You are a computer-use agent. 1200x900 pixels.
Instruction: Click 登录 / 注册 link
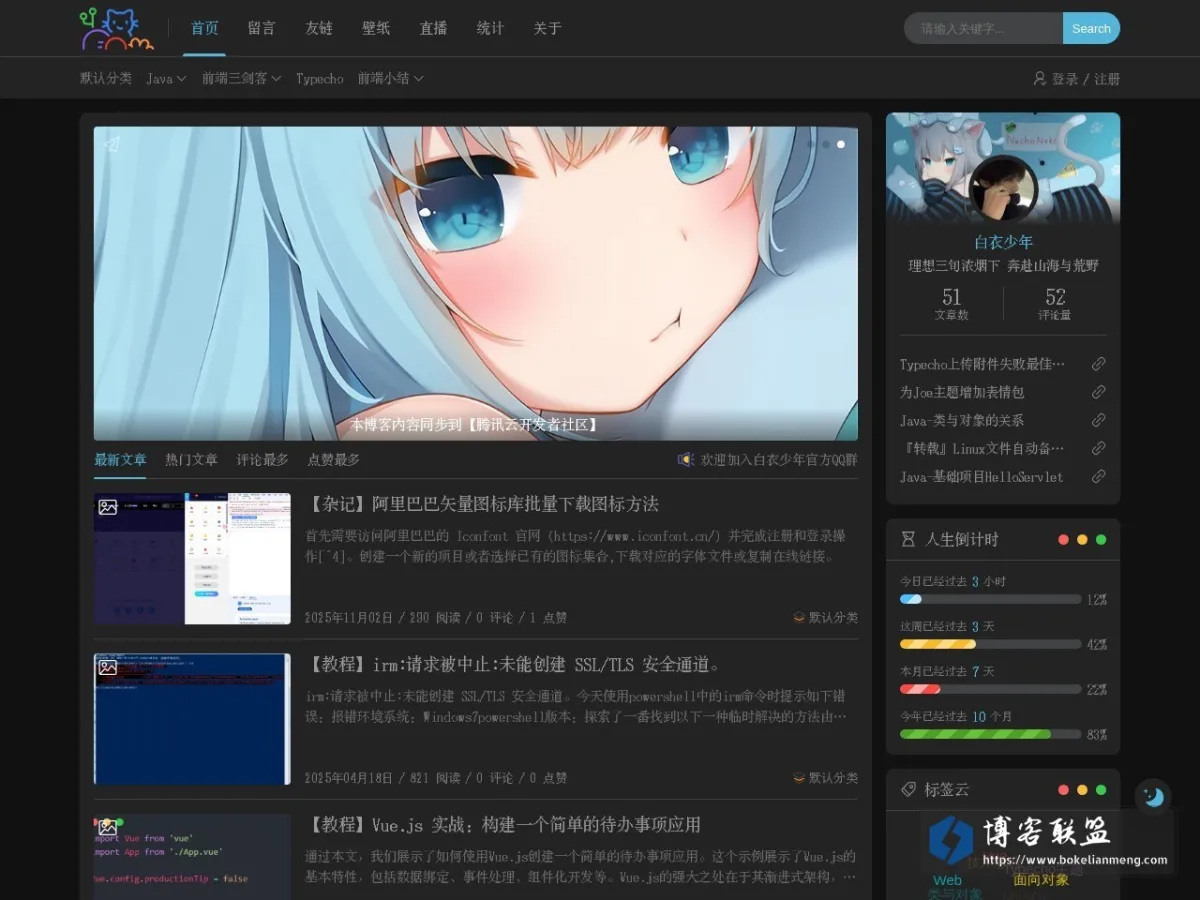pyautogui.click(x=1085, y=79)
